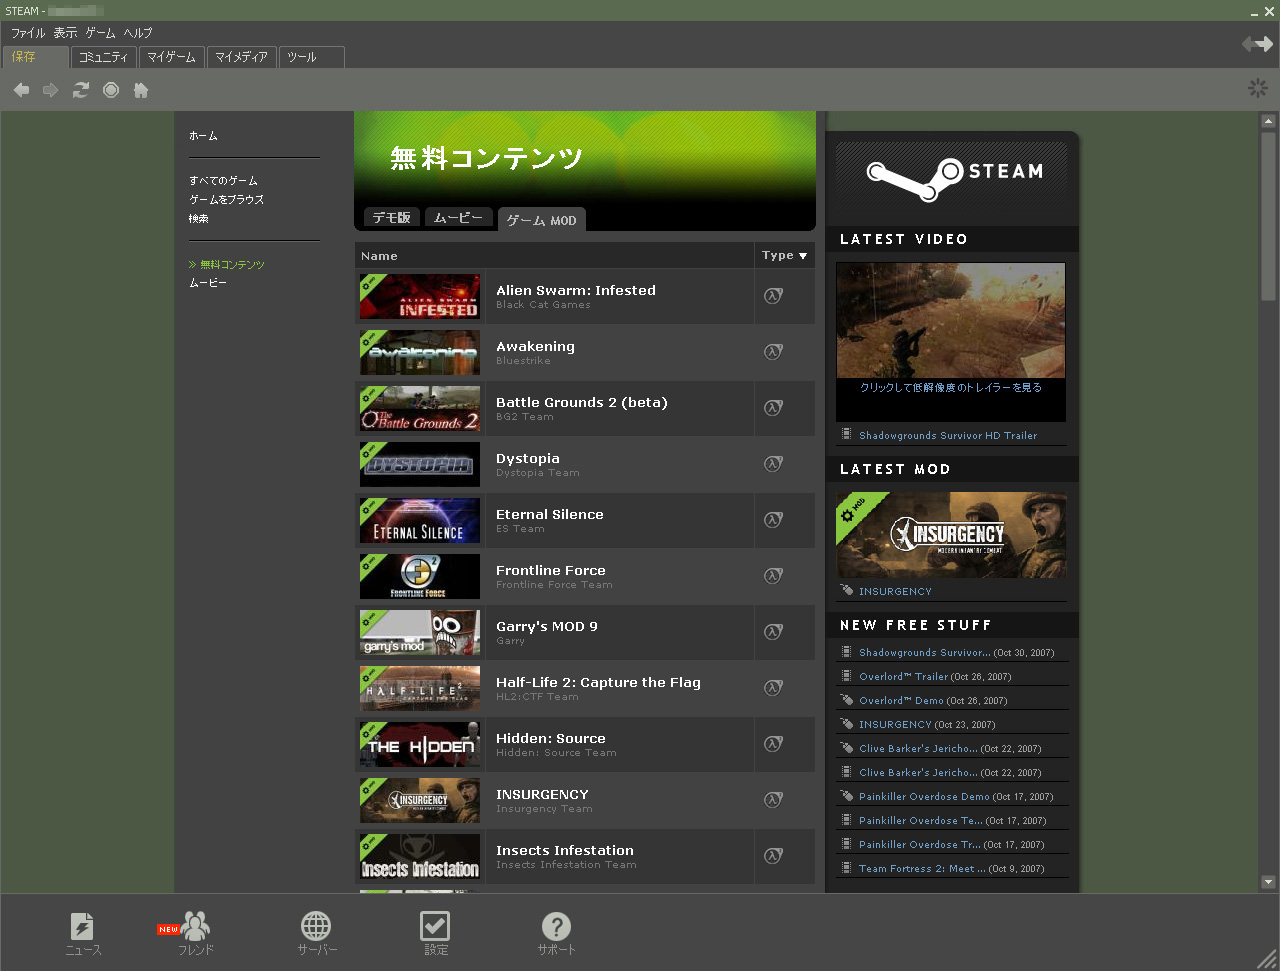The width and height of the screenshot is (1280, 971).
Task: Go back with the back arrow icon
Action: click(21, 90)
